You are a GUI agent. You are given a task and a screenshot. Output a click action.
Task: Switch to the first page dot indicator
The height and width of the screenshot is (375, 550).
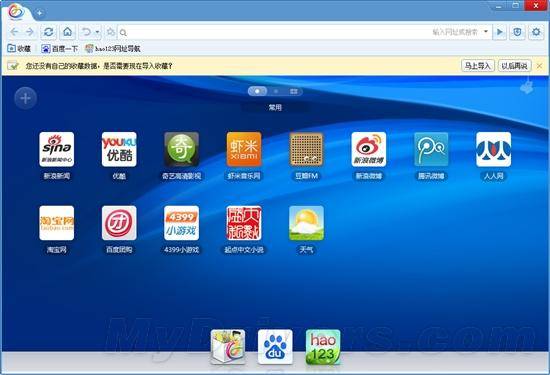pos(257,91)
